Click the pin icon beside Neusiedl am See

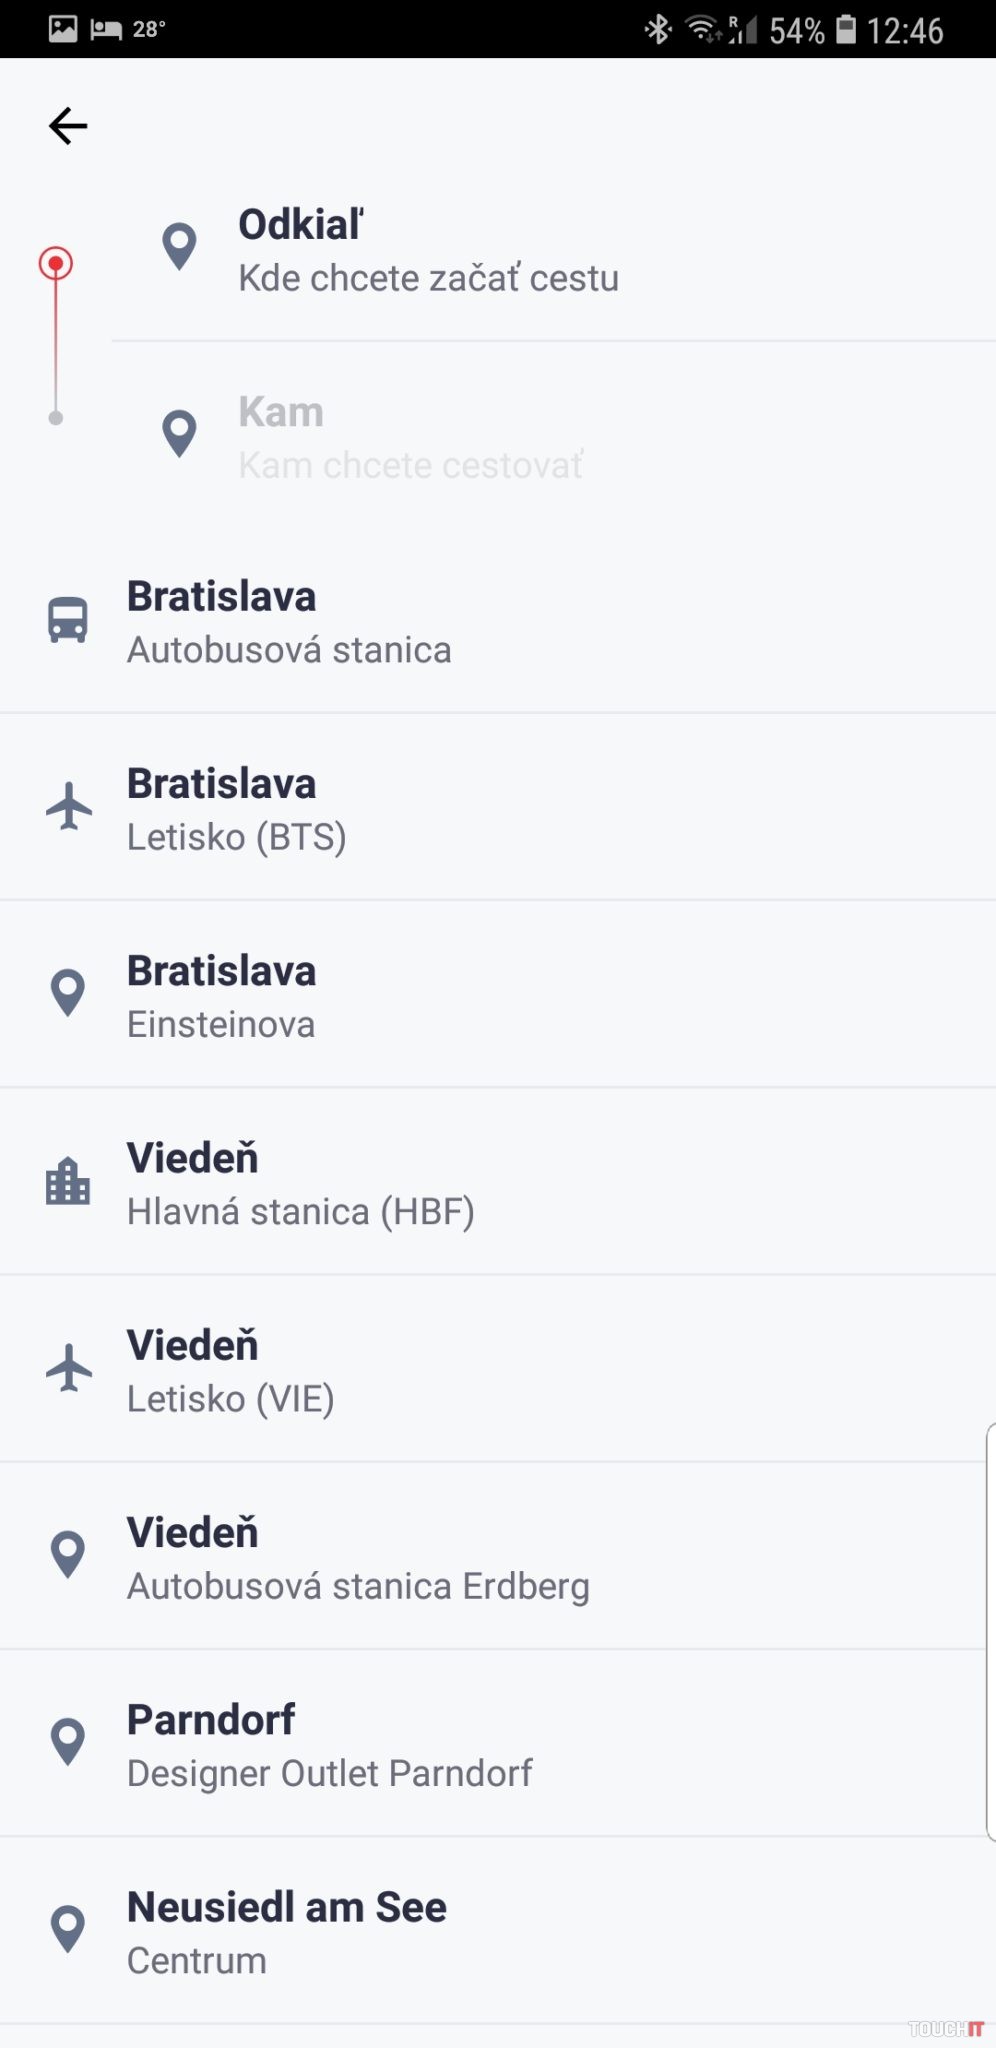(x=68, y=1929)
